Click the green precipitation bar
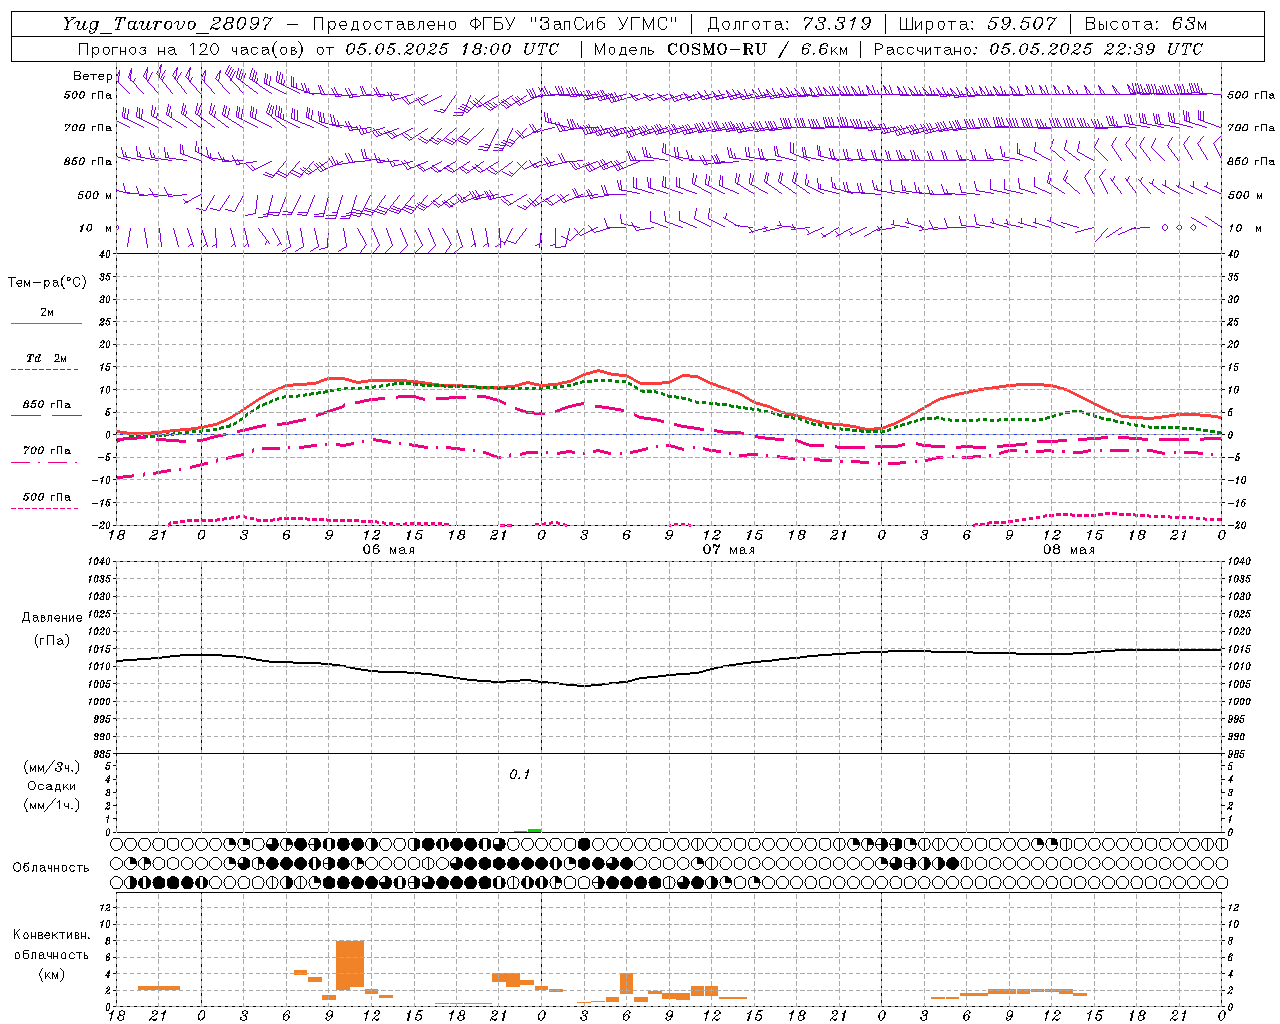Viewport: 1280px width, 1024px height. [534, 830]
